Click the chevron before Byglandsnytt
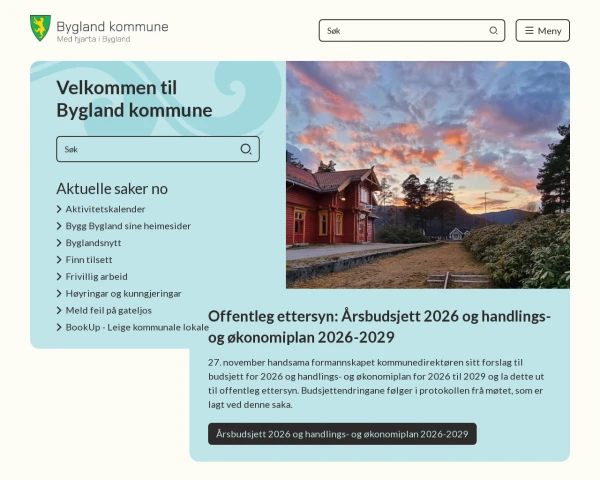600x480 pixels. click(59, 243)
